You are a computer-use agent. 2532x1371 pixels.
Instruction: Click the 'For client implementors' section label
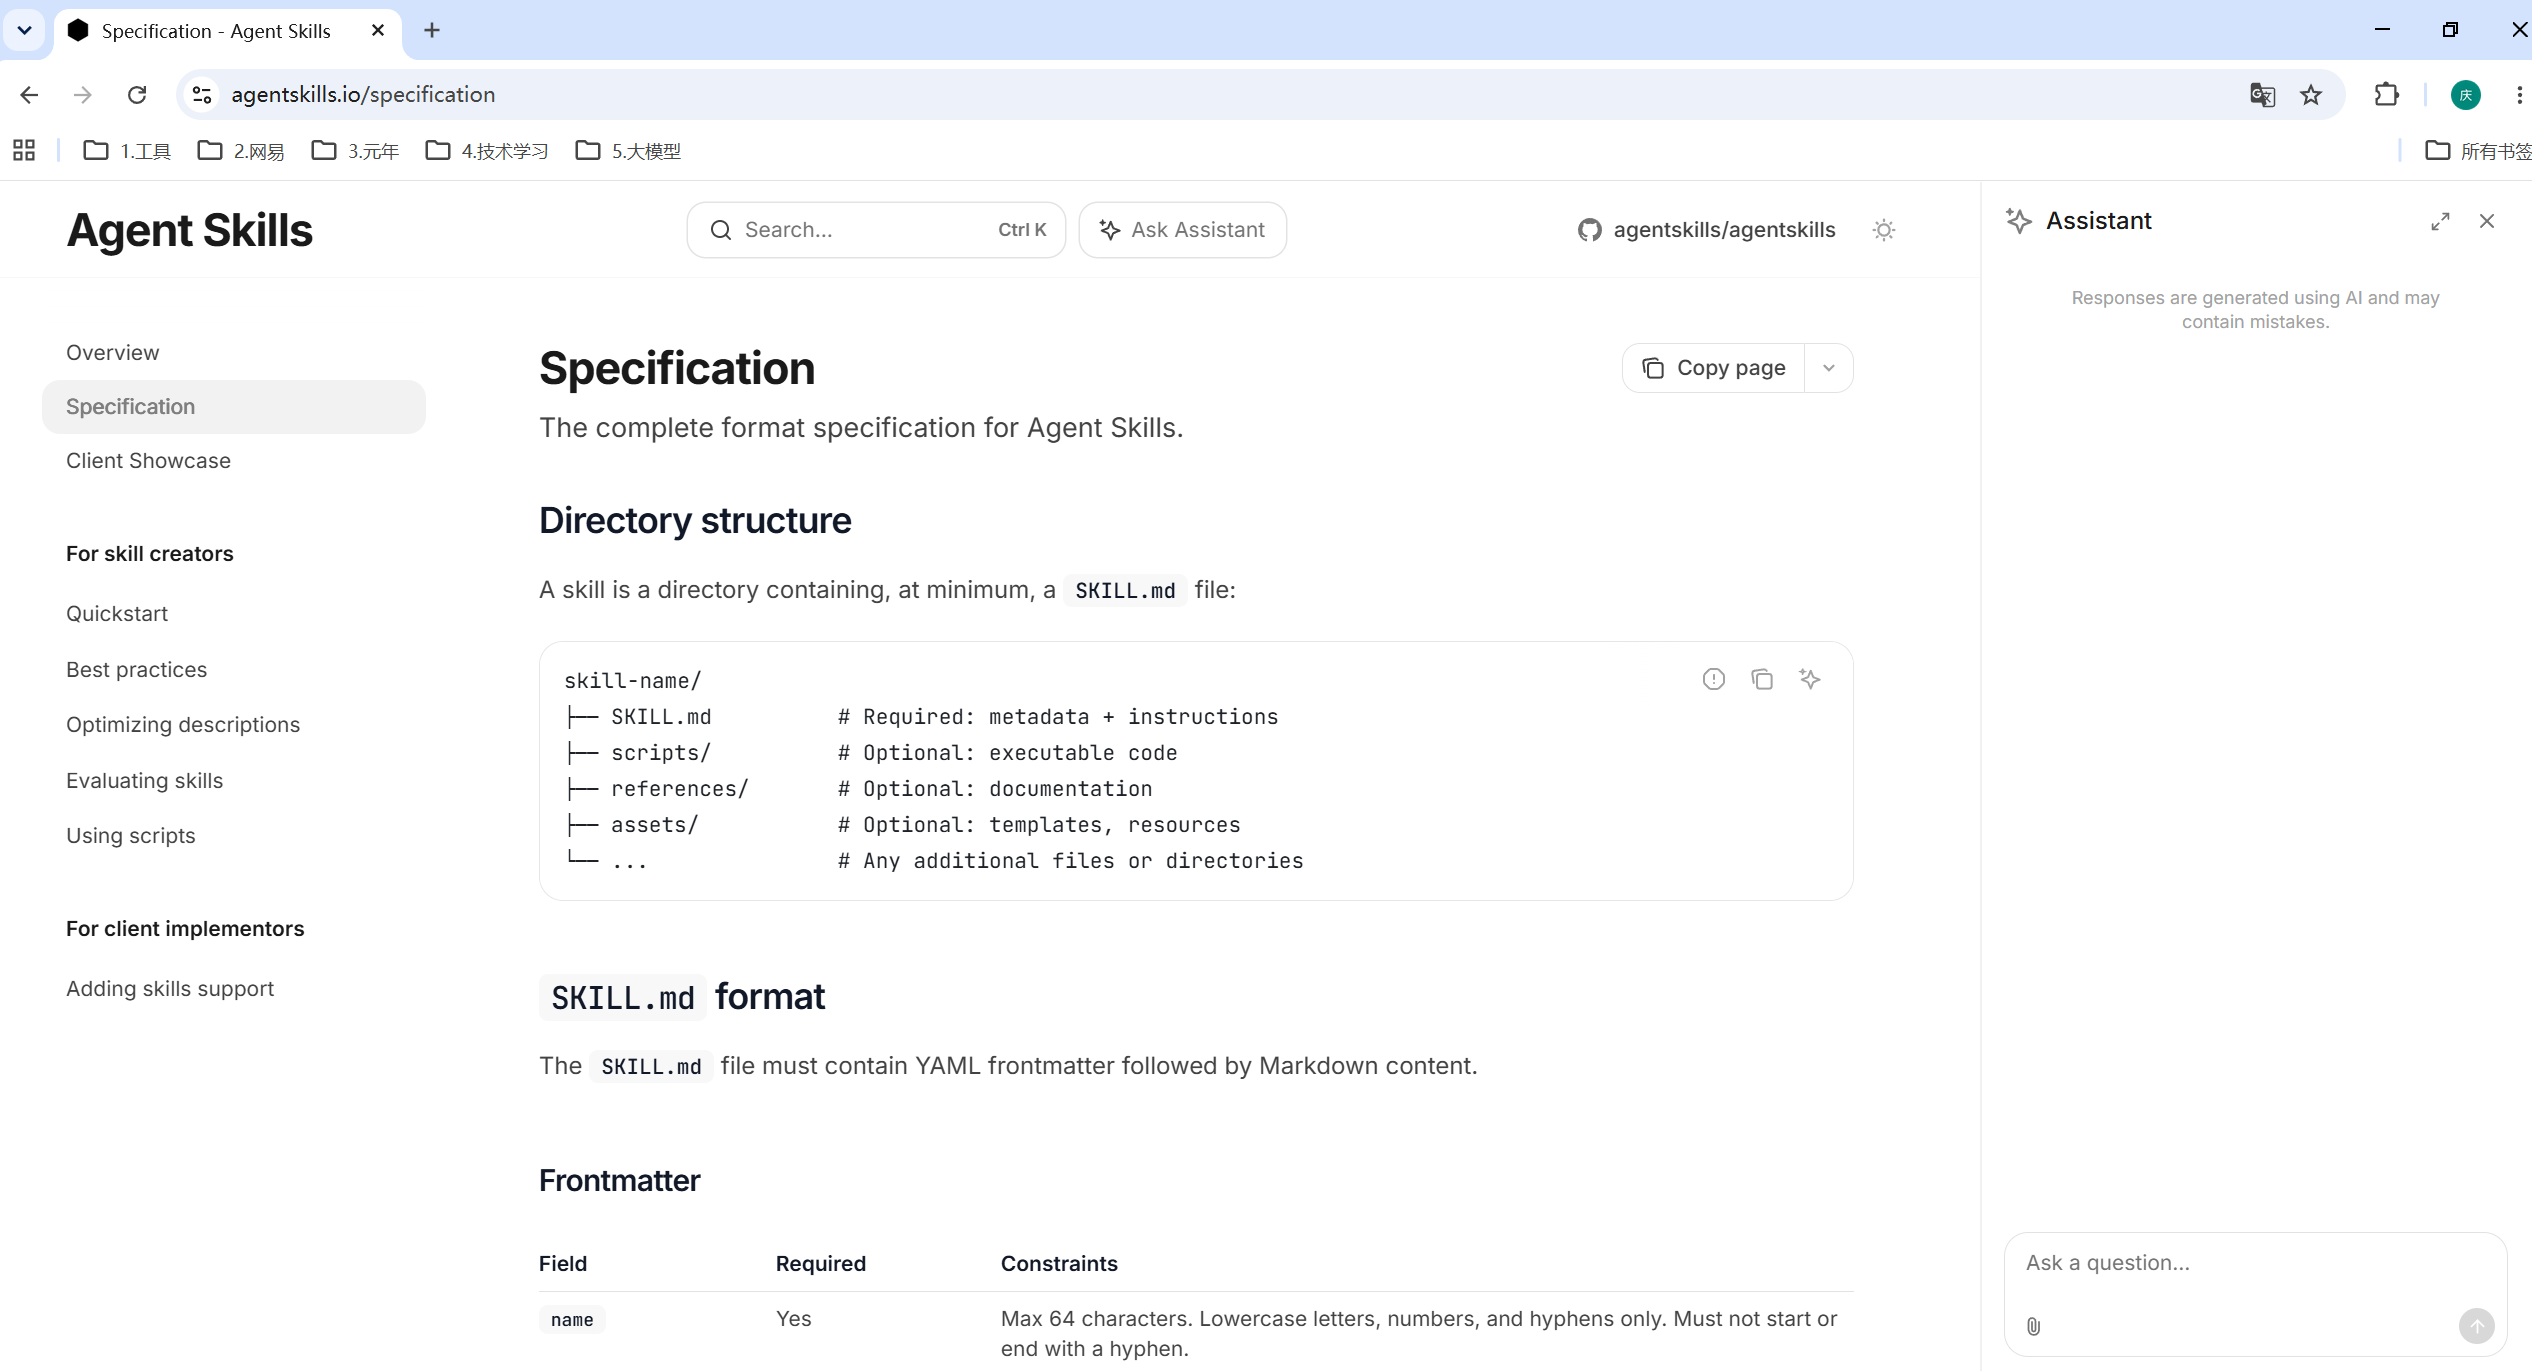[x=185, y=929]
